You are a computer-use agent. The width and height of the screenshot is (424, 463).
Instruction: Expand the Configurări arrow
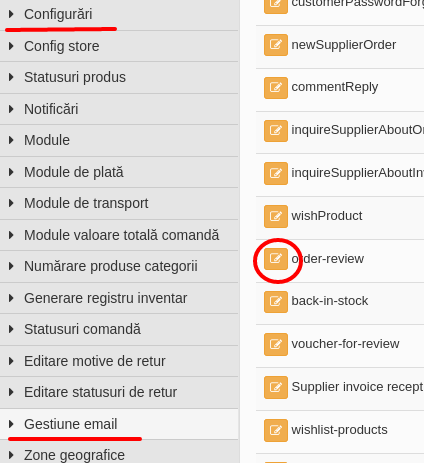(x=11, y=14)
